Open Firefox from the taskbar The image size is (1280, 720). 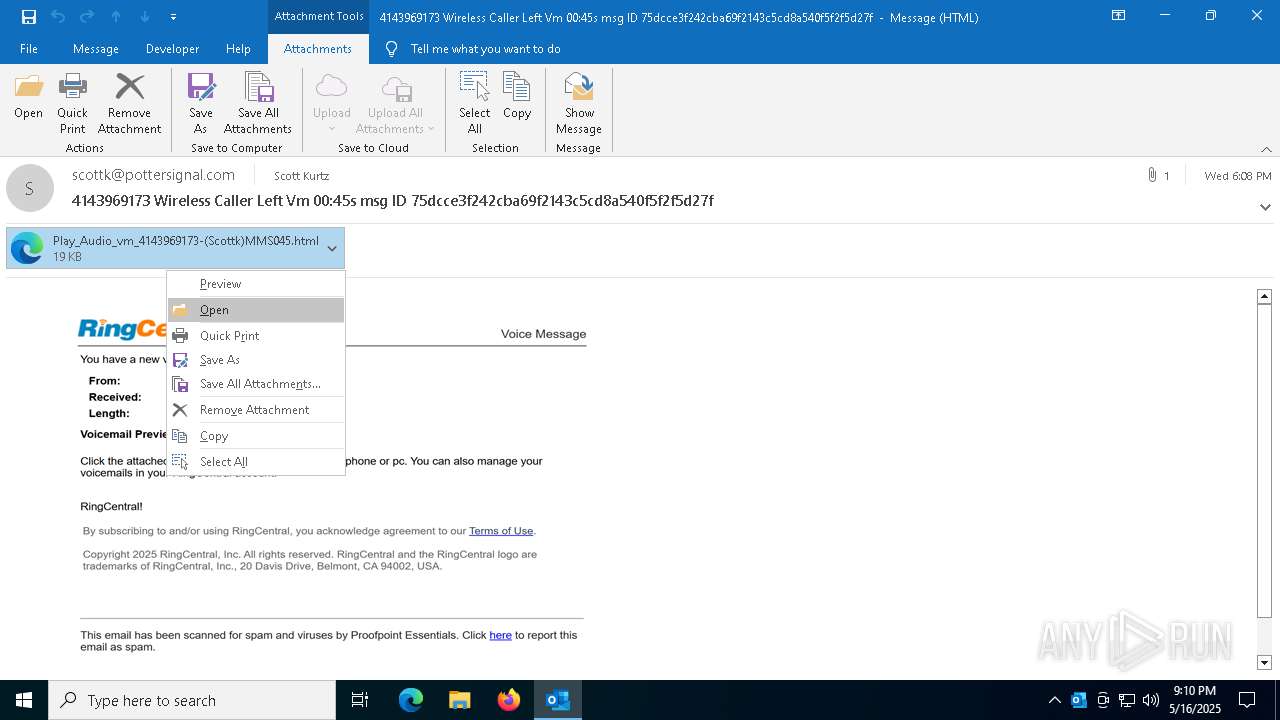pos(509,700)
